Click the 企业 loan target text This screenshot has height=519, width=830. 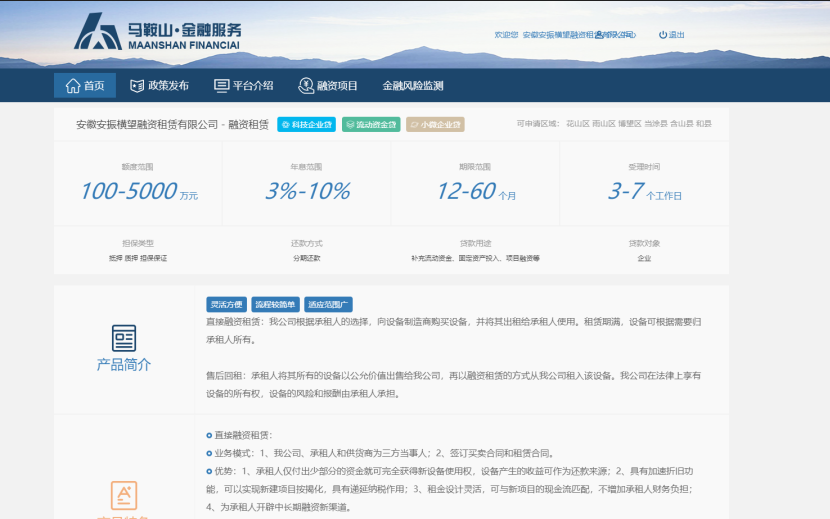[644, 258]
